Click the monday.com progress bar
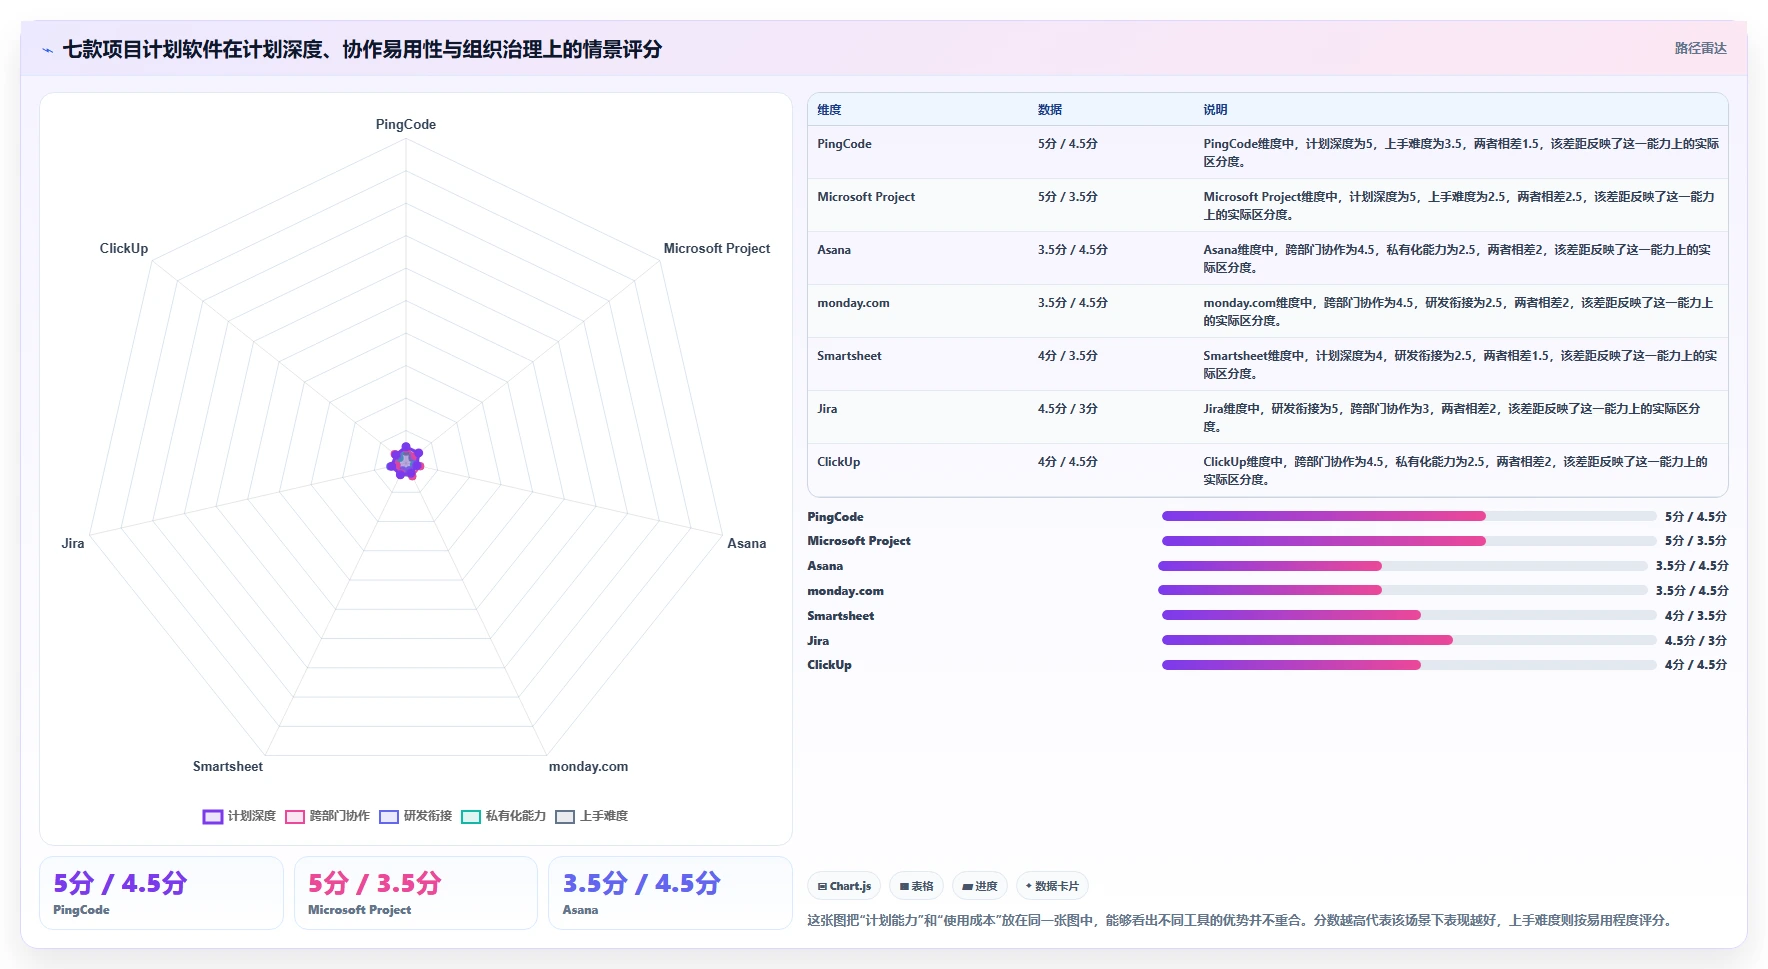Viewport: 1768px width, 969px height. (1402, 590)
